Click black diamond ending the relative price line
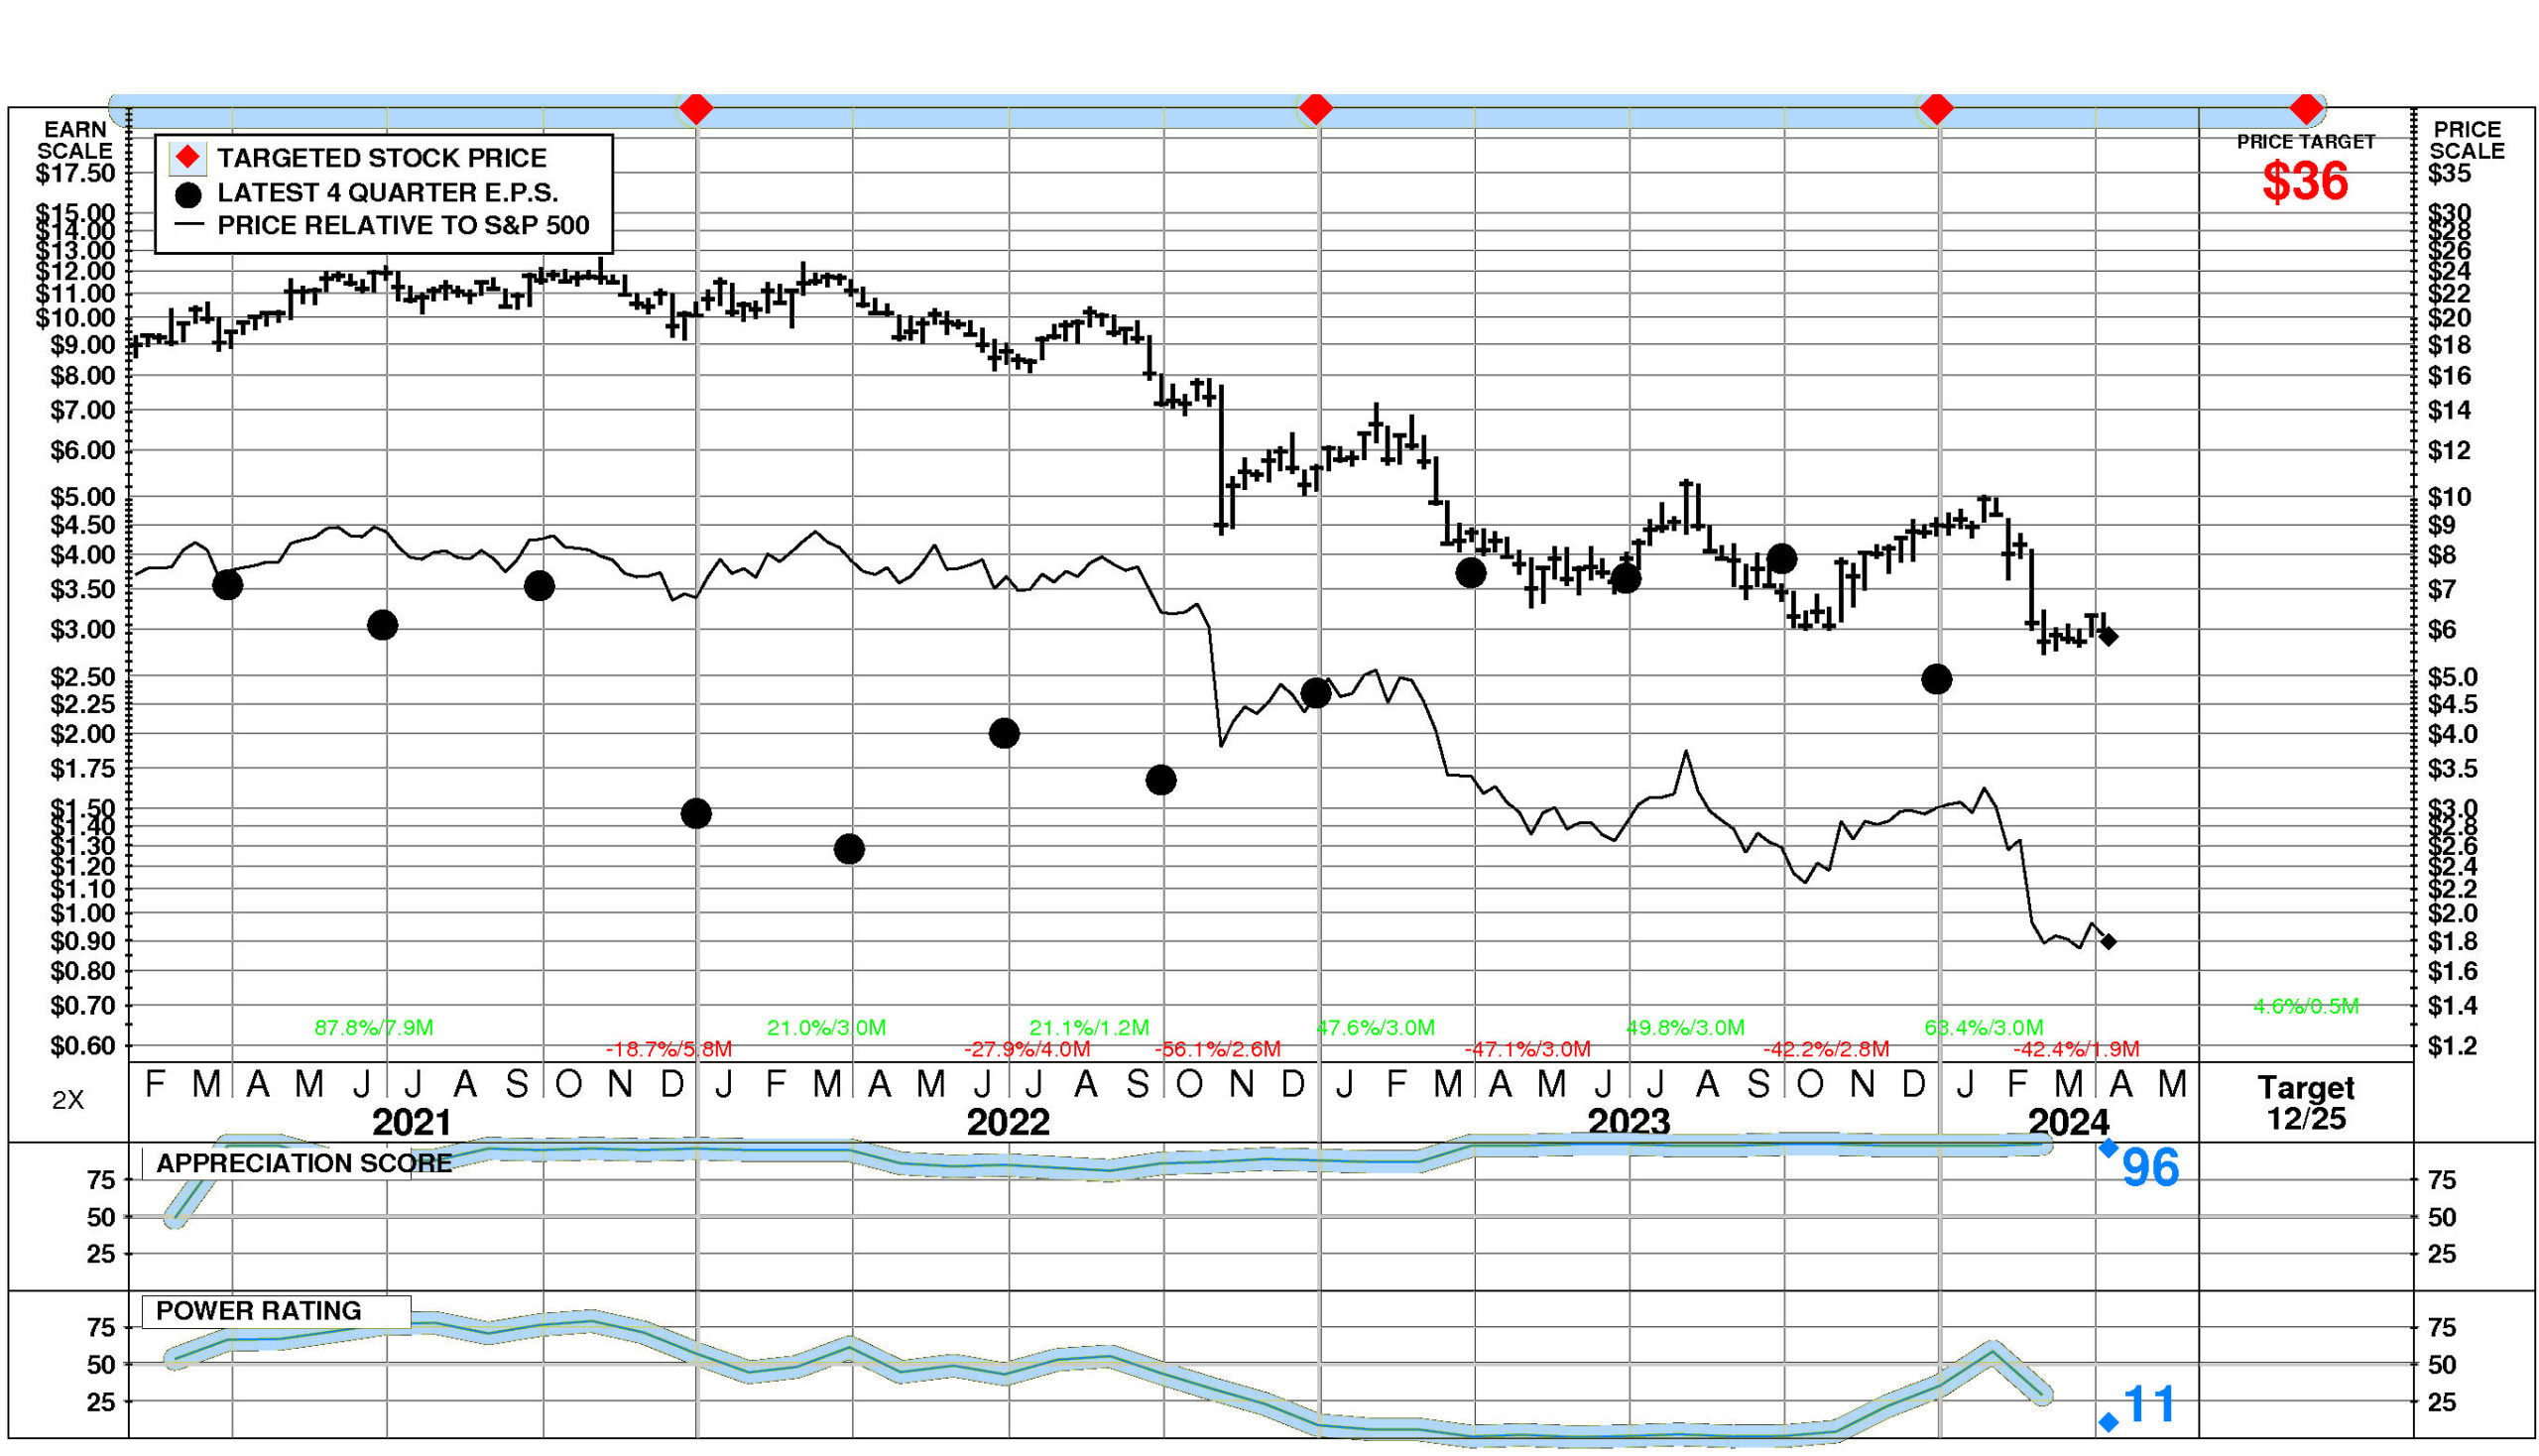This screenshot has height=1456, width=2539. click(2108, 941)
